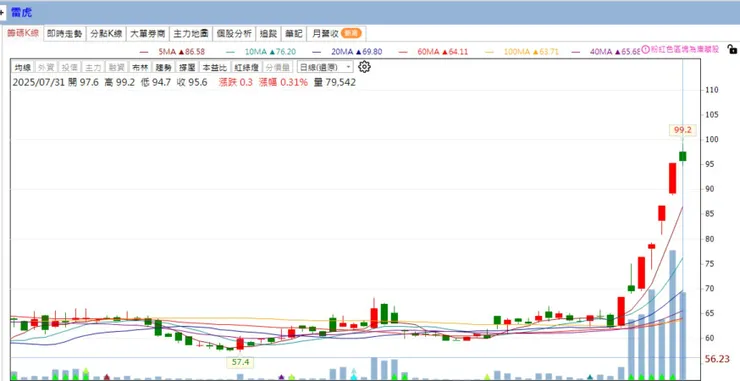Click the 99.2 high price label
The image size is (740, 381).
click(x=682, y=130)
